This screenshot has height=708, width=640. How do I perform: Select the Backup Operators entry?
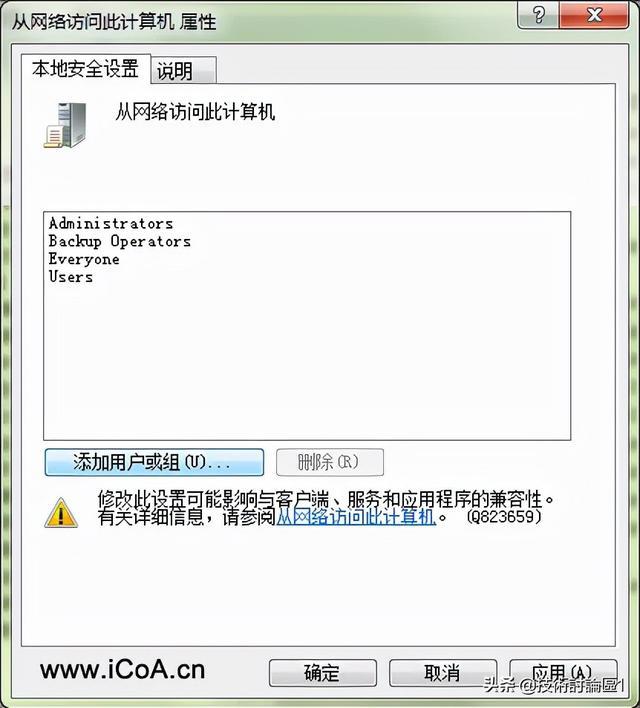(x=120, y=241)
